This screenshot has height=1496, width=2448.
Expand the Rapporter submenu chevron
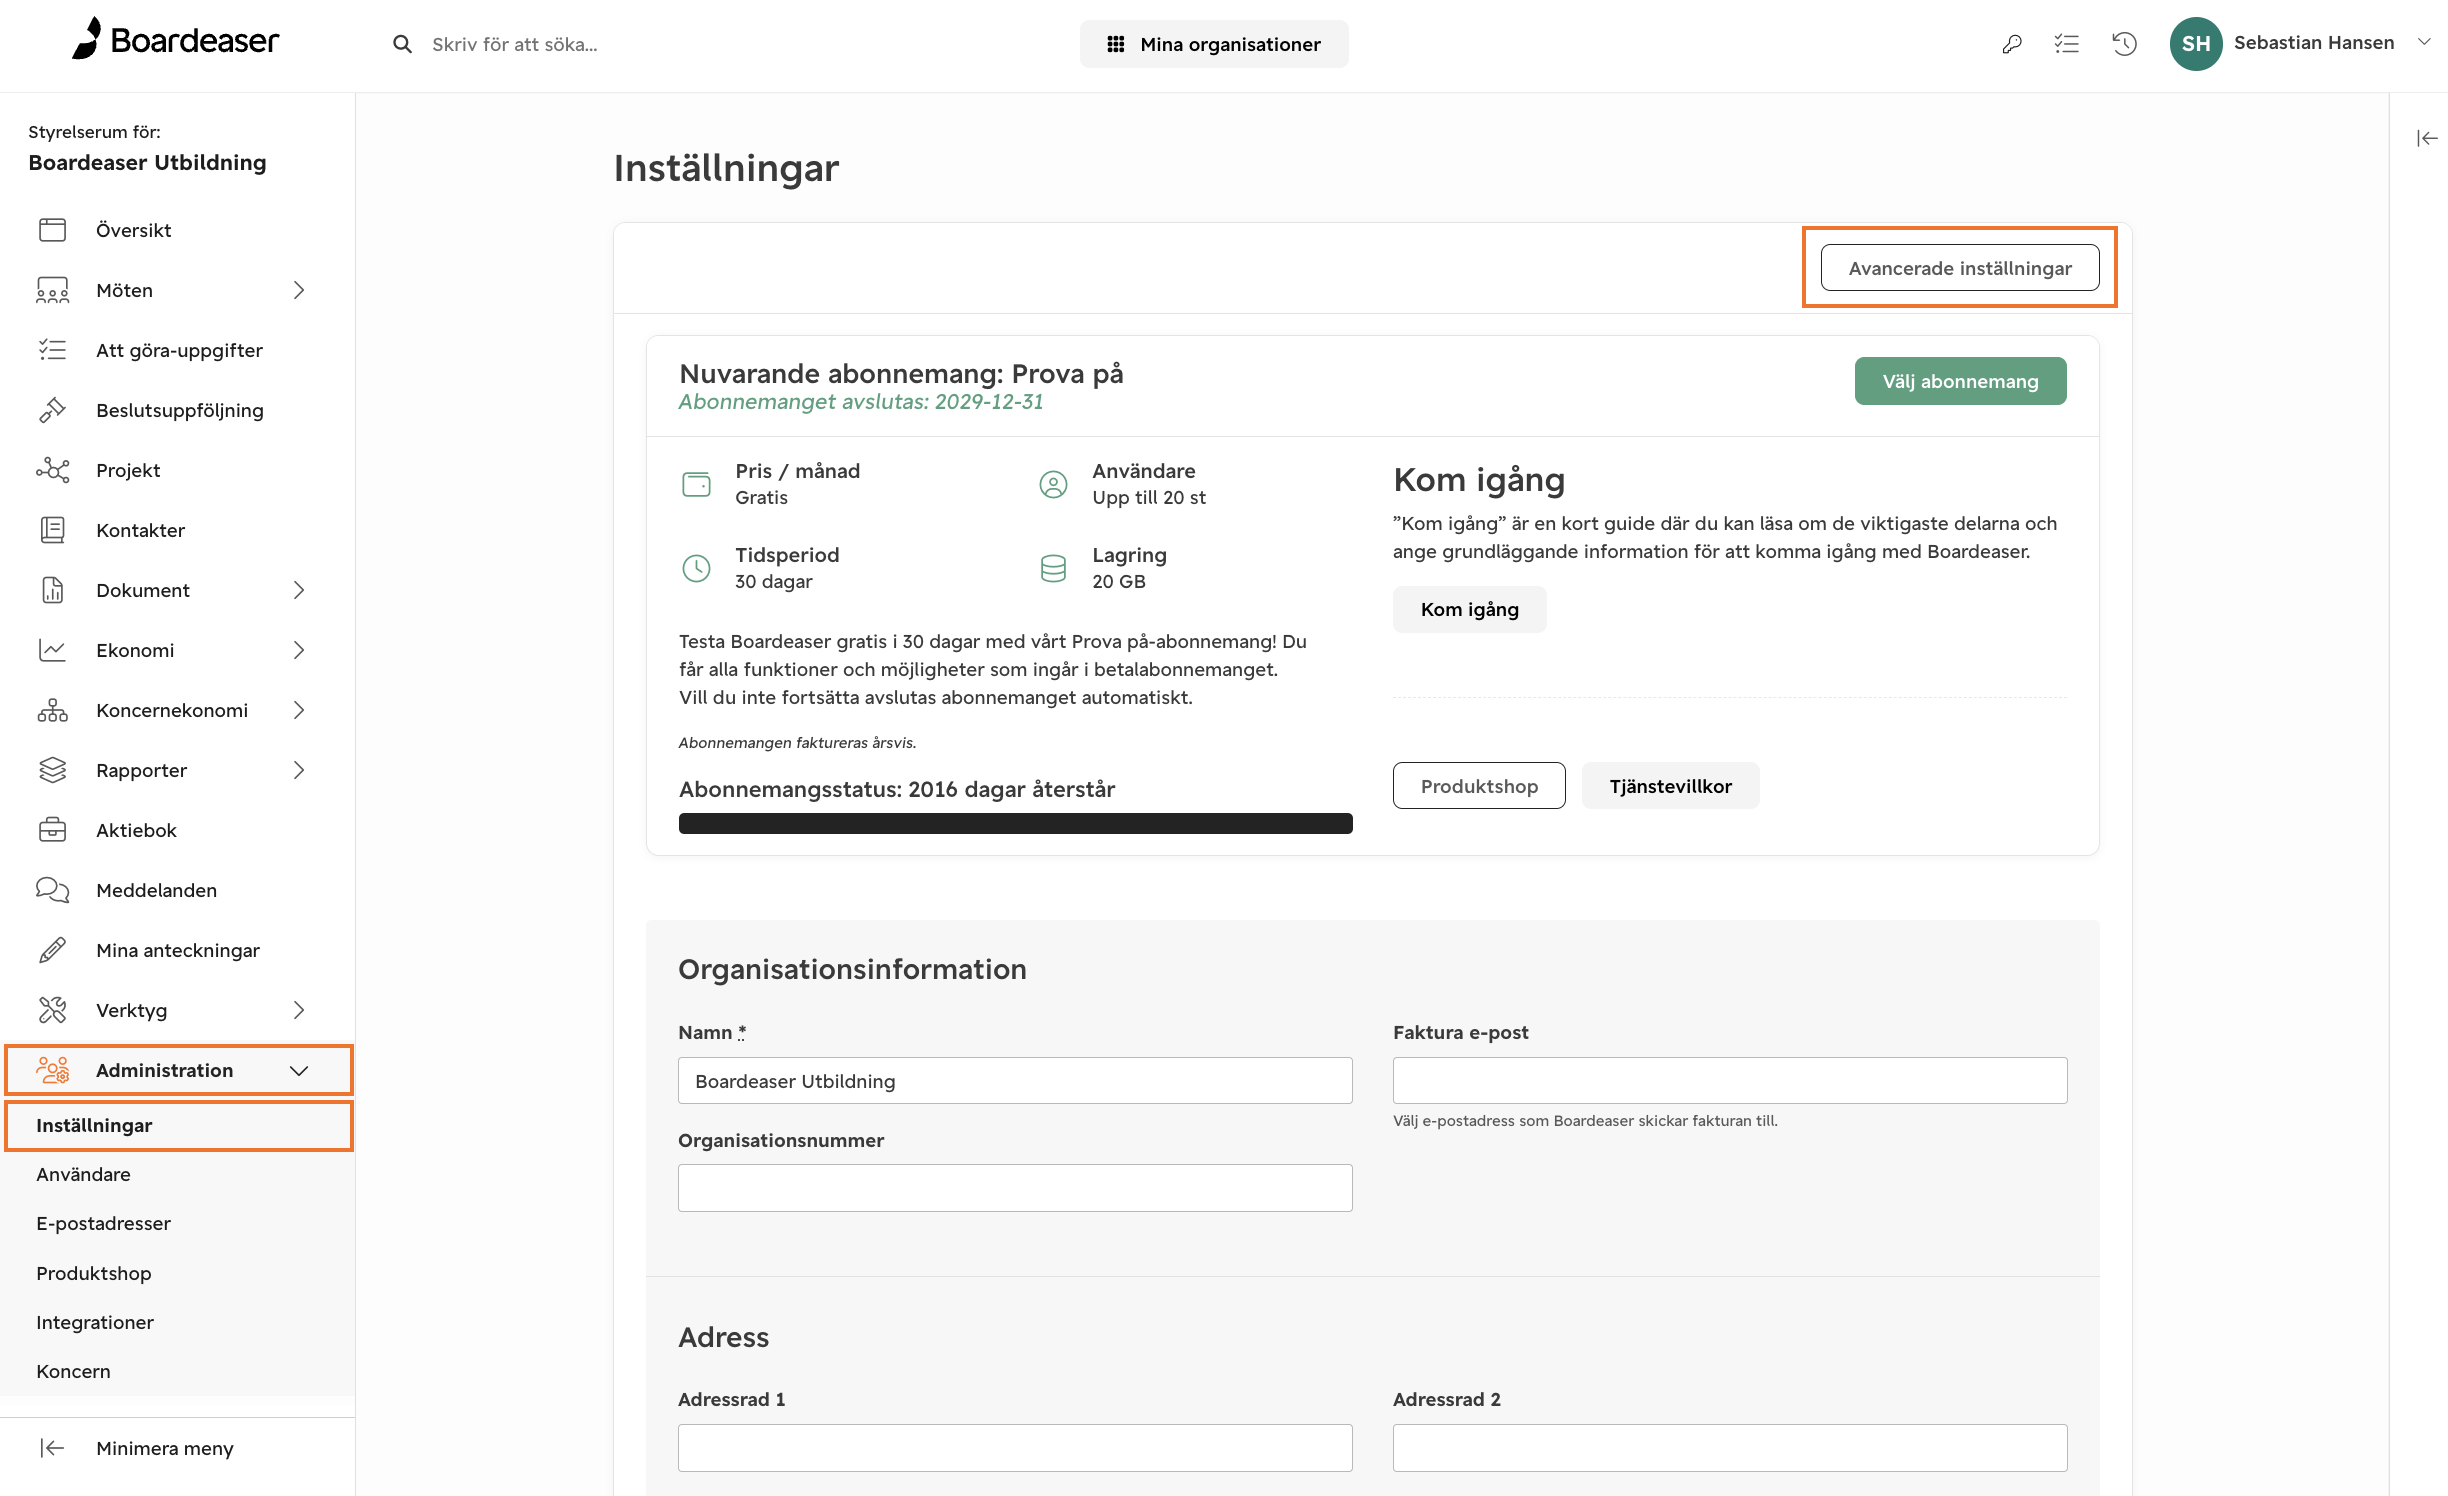click(x=298, y=770)
